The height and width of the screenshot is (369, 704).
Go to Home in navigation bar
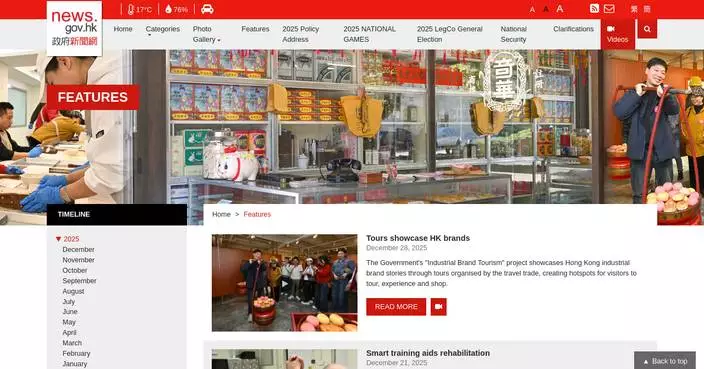[123, 29]
